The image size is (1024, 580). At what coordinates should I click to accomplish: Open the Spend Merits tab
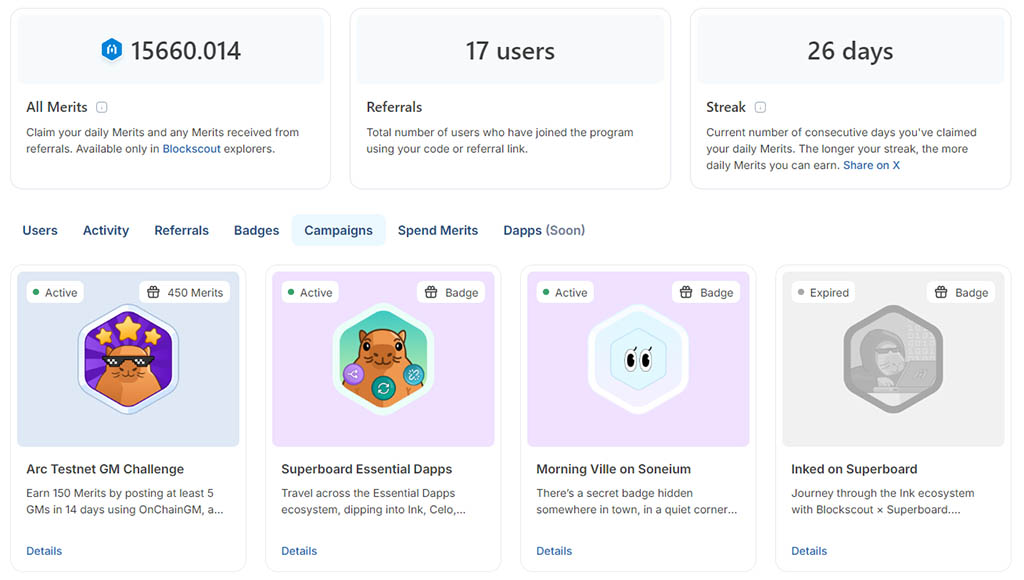pyautogui.click(x=438, y=230)
